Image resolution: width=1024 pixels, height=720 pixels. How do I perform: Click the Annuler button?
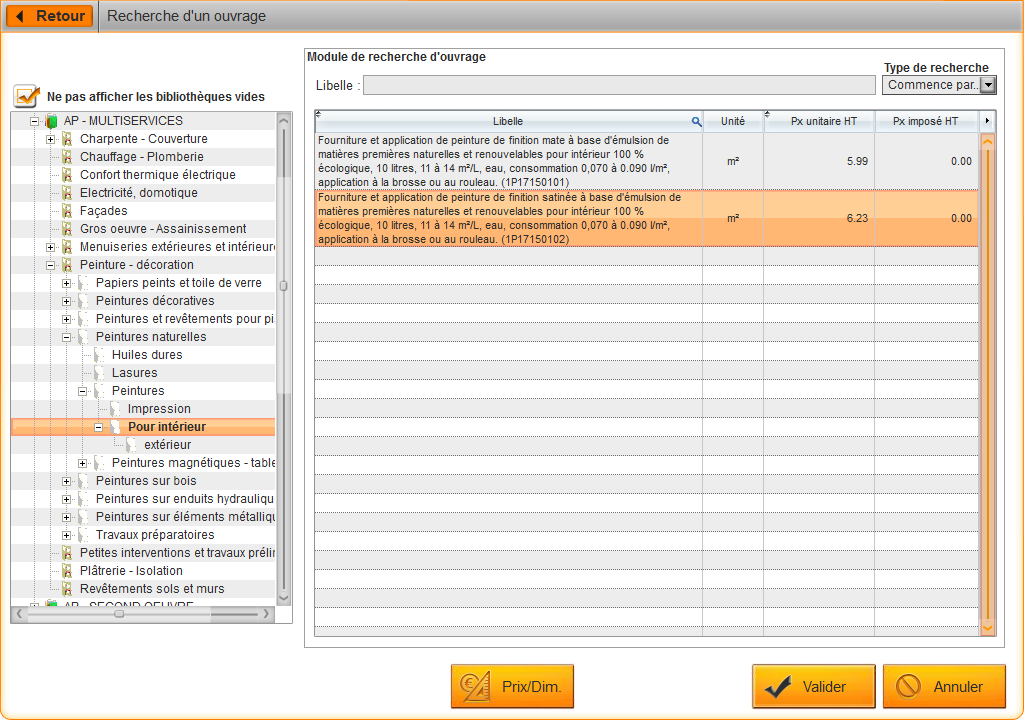point(944,687)
